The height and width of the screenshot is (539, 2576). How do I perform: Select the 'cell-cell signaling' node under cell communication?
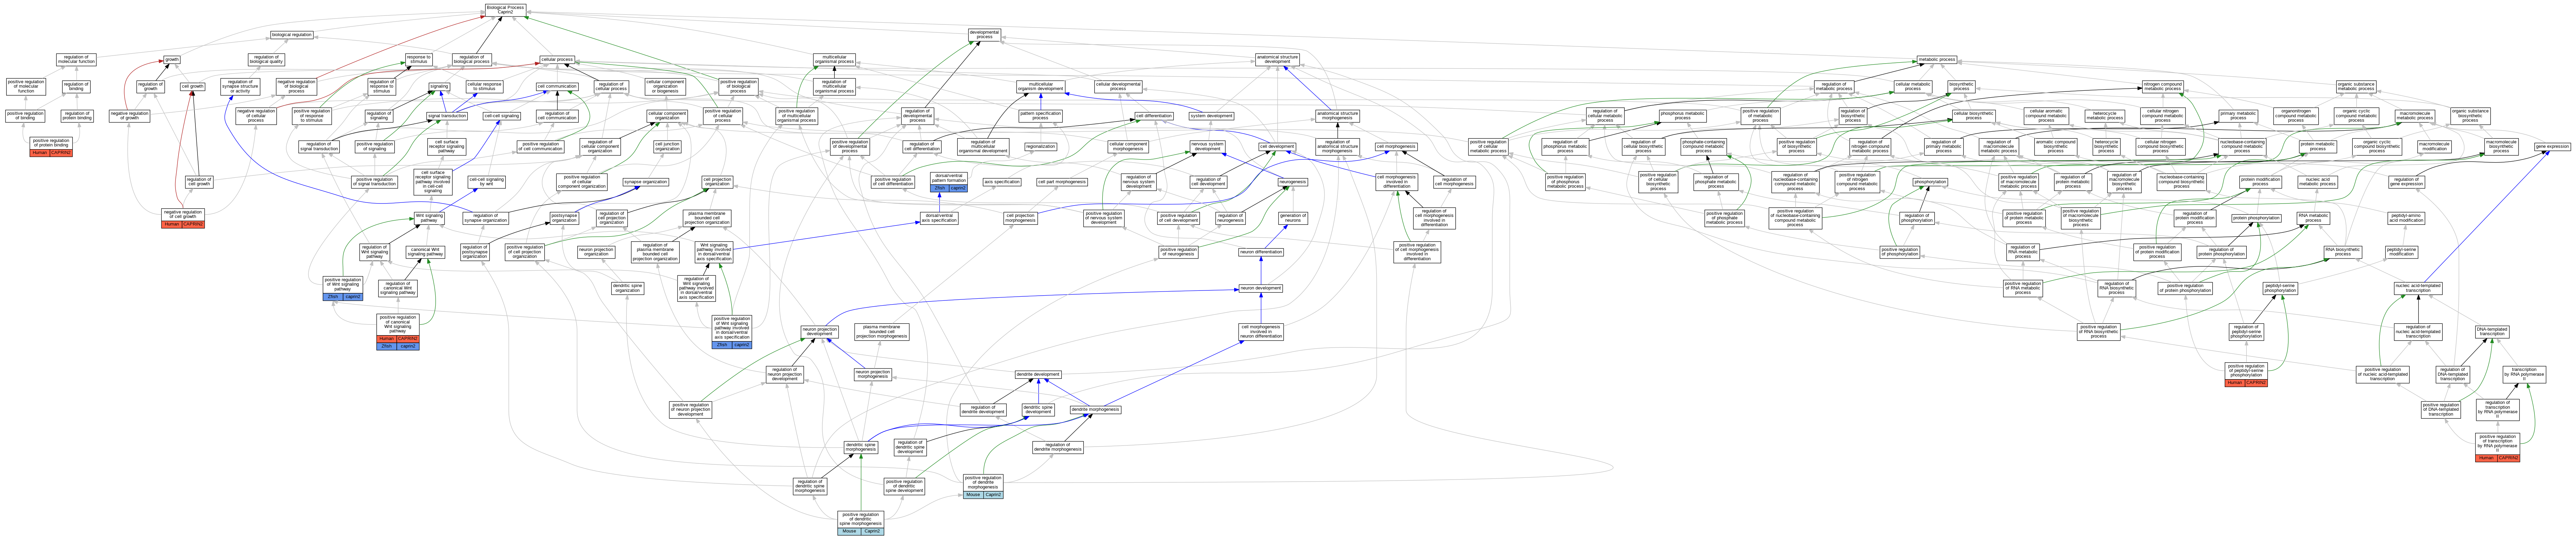(502, 116)
